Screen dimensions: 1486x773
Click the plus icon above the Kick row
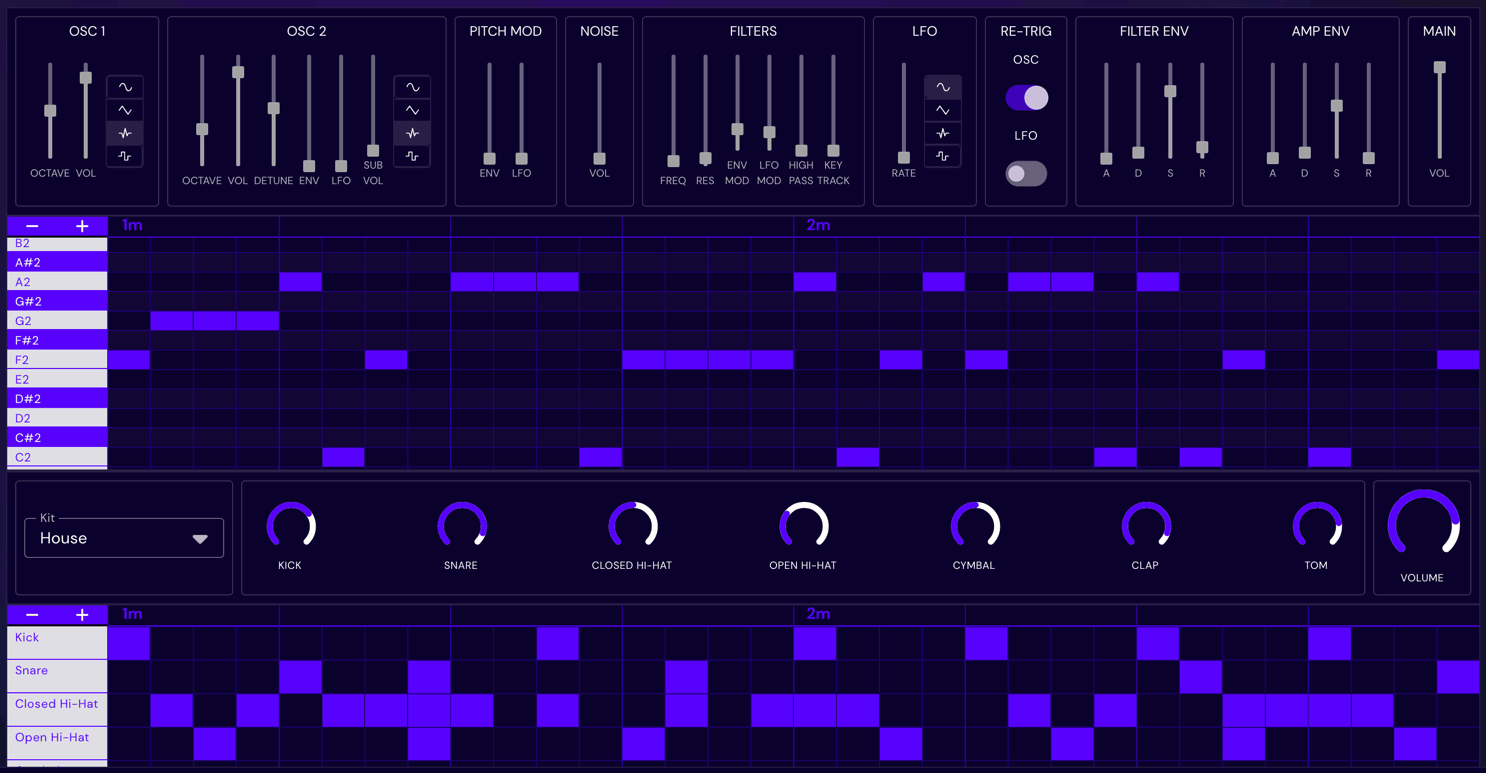pos(82,615)
